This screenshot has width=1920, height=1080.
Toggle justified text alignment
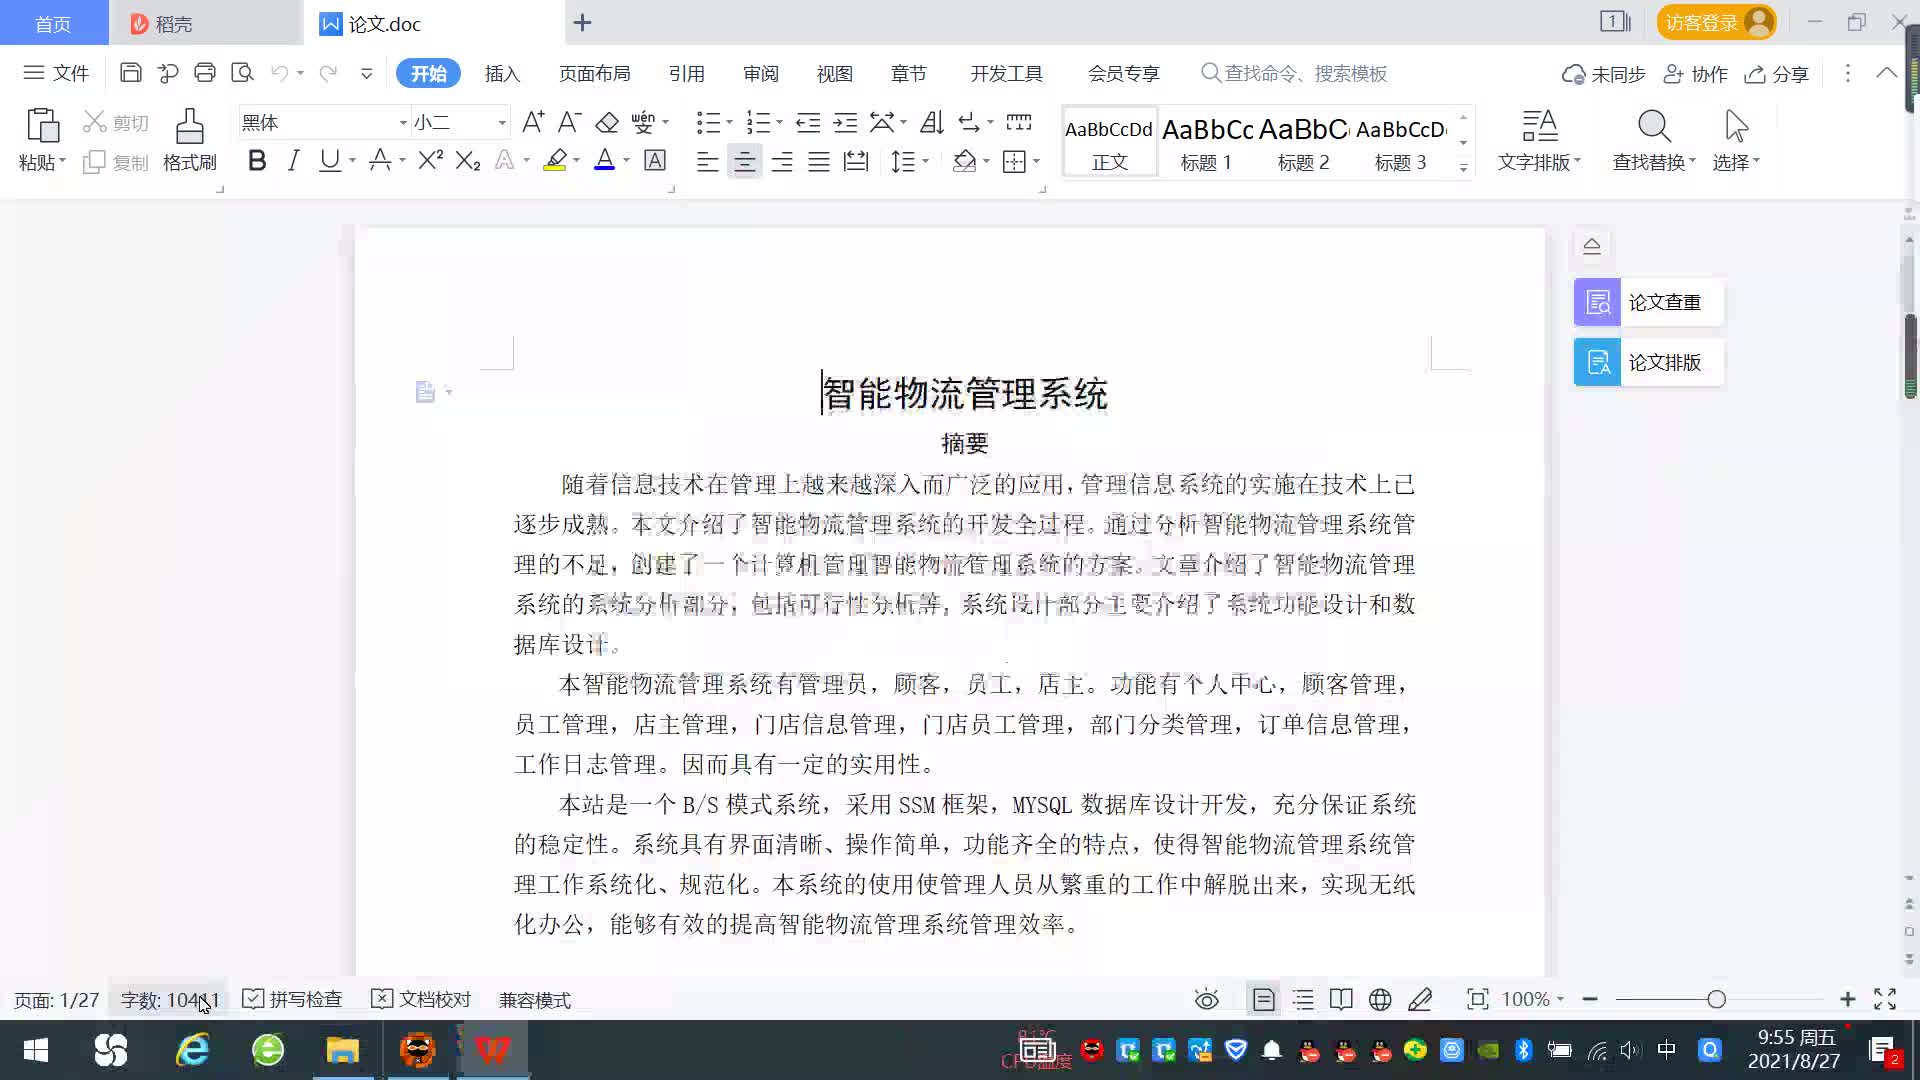[x=819, y=161]
